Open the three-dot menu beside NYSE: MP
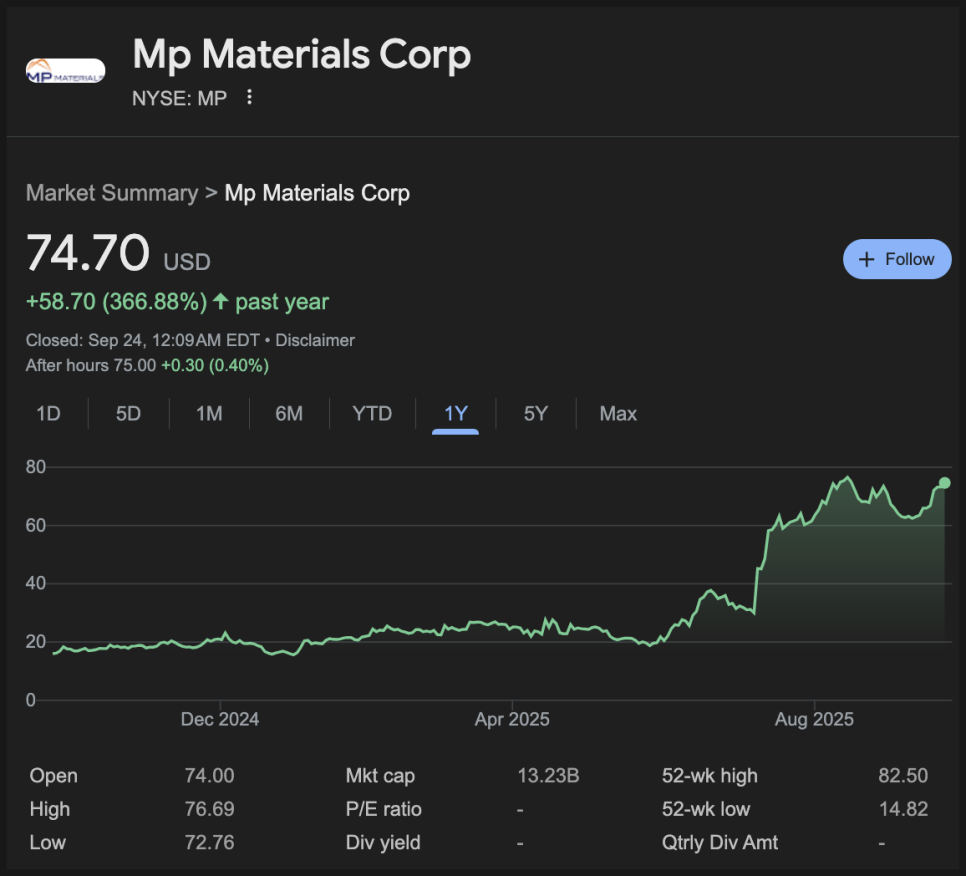966x876 pixels. [249, 97]
